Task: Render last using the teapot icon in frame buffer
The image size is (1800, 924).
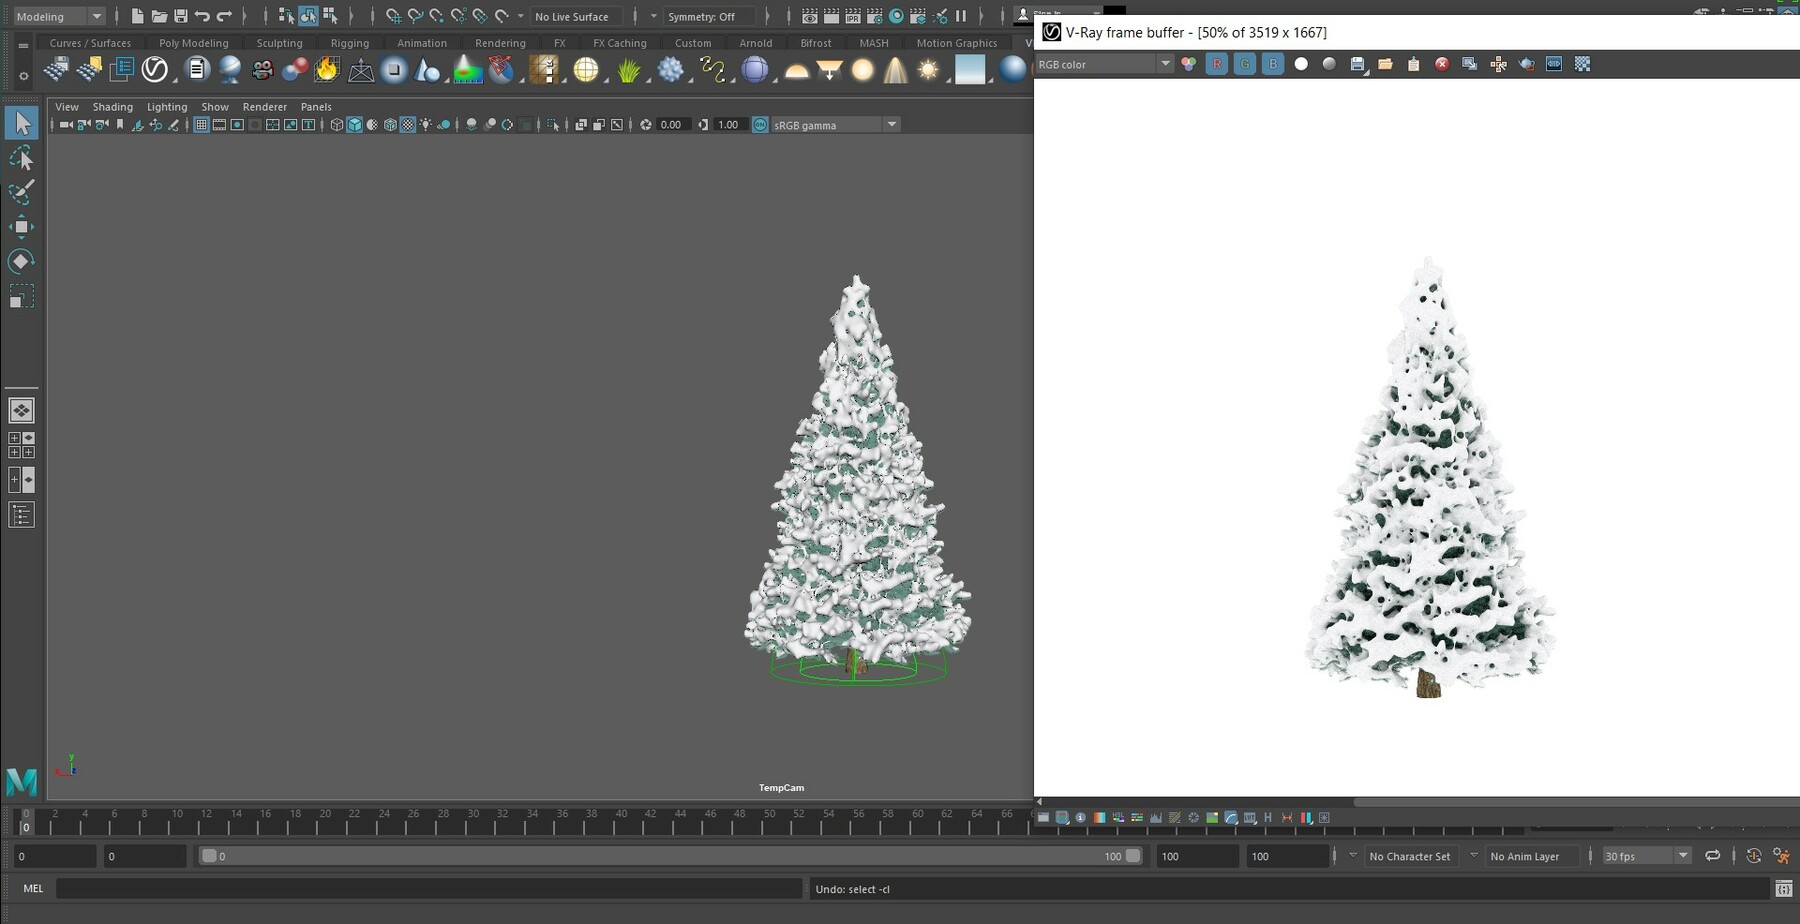Action: click(1527, 64)
